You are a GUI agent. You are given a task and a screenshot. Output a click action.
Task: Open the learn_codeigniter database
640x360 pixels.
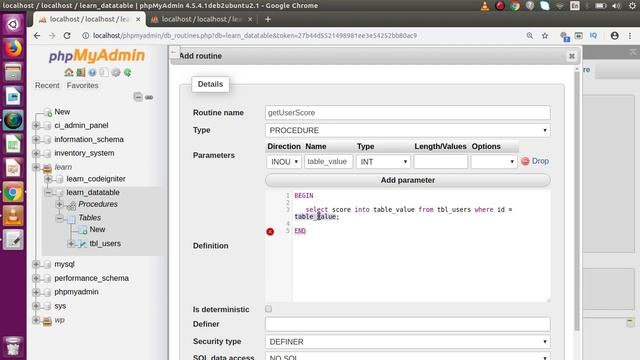96,179
